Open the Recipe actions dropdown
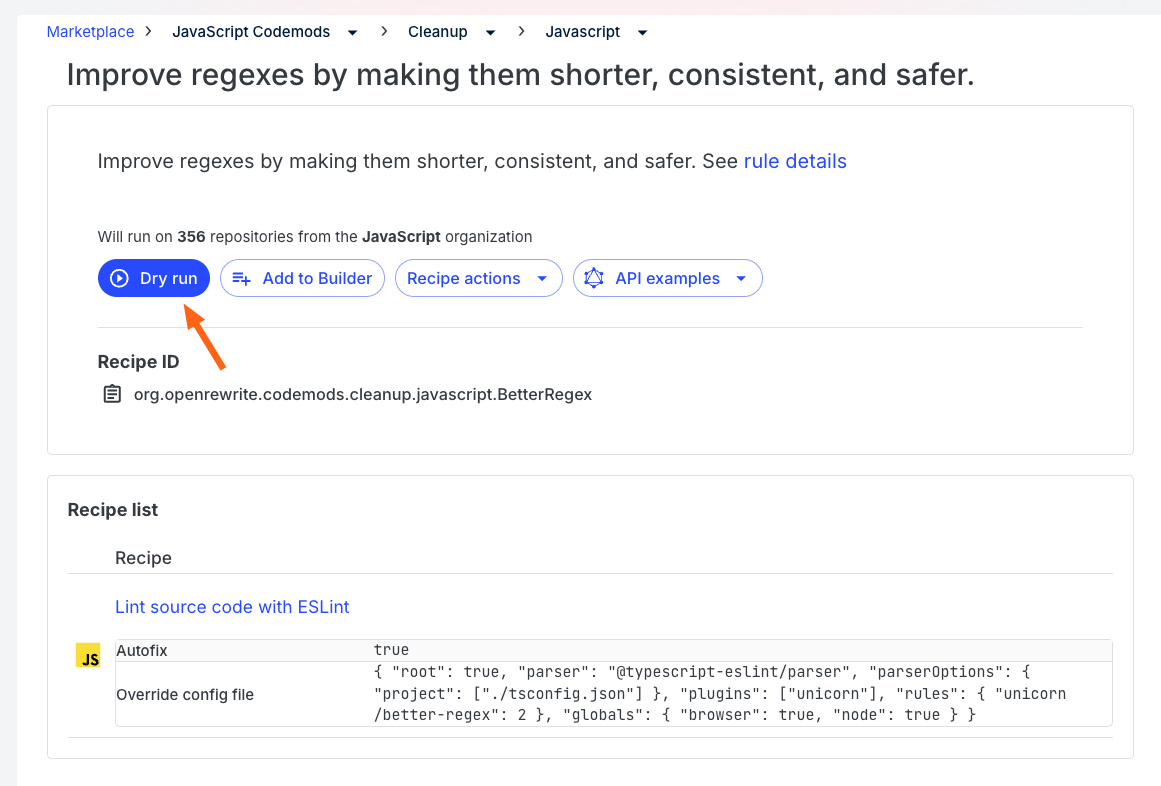1161x786 pixels. (x=478, y=278)
